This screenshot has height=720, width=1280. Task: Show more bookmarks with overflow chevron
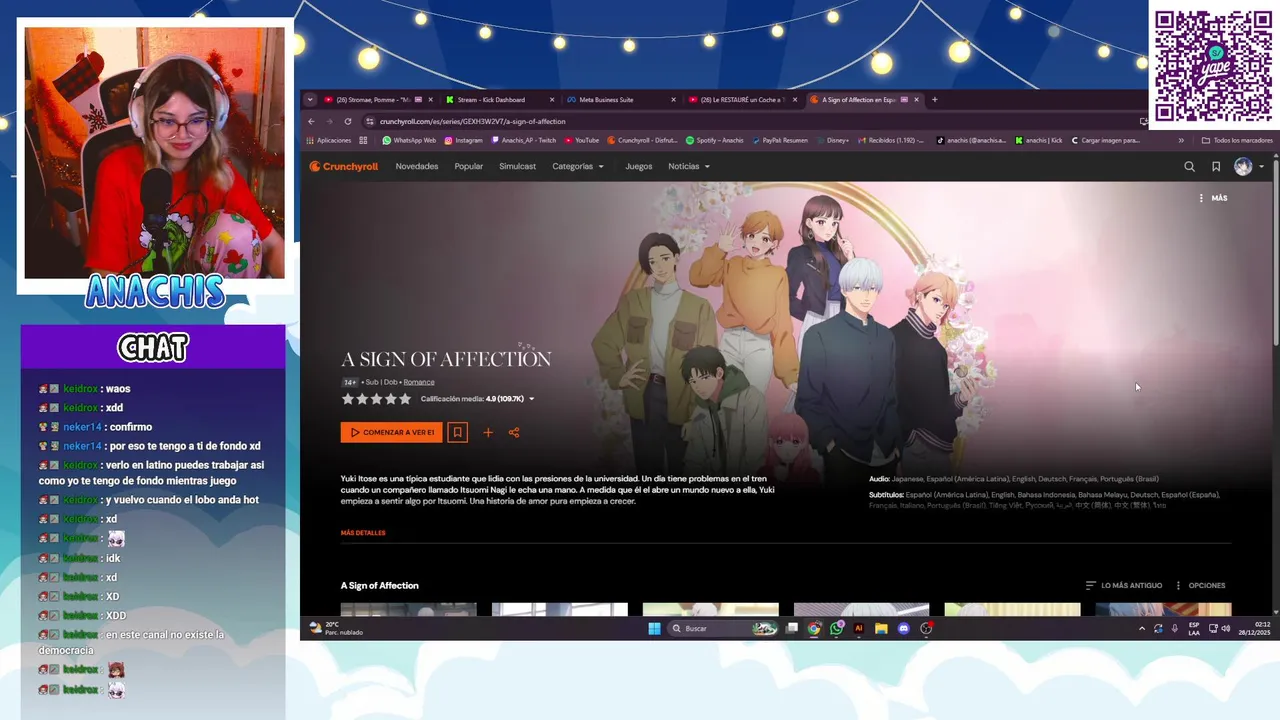coord(1181,141)
